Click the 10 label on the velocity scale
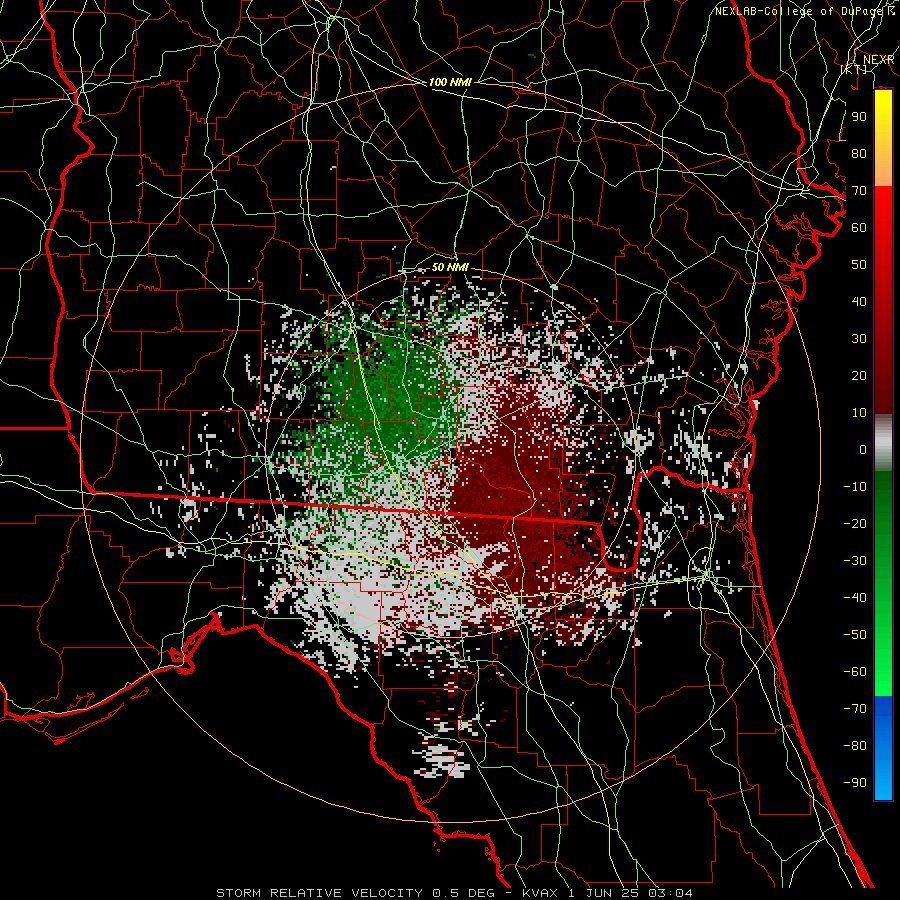This screenshot has height=900, width=900. (859, 413)
